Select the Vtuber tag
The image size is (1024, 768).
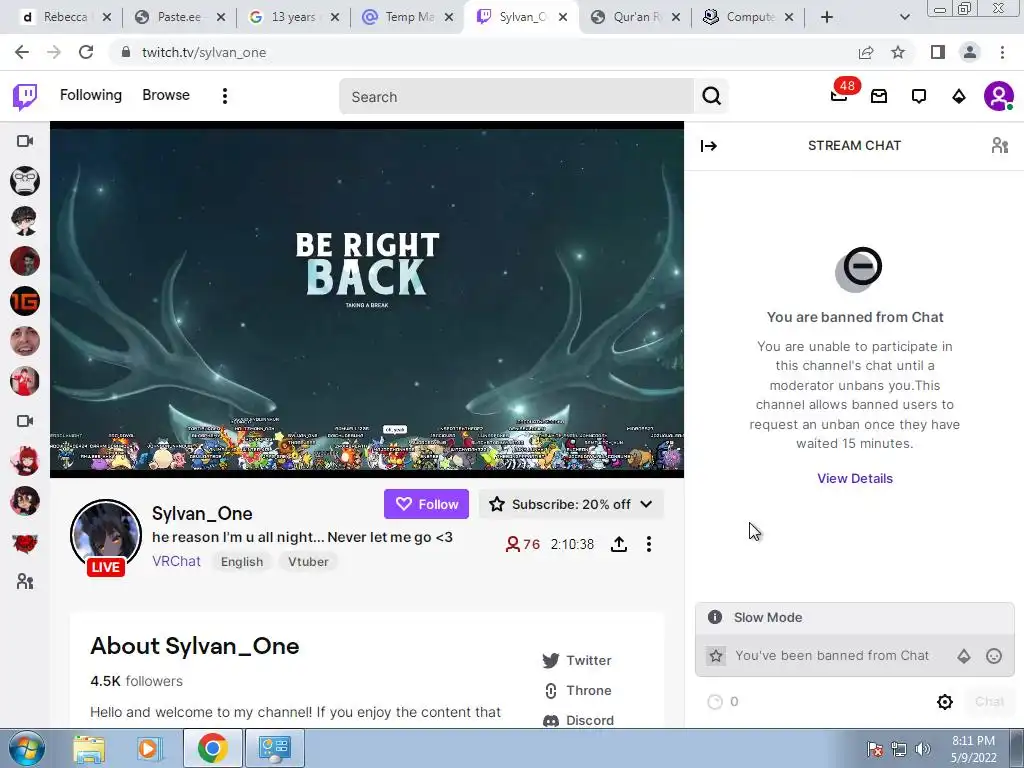(x=308, y=562)
